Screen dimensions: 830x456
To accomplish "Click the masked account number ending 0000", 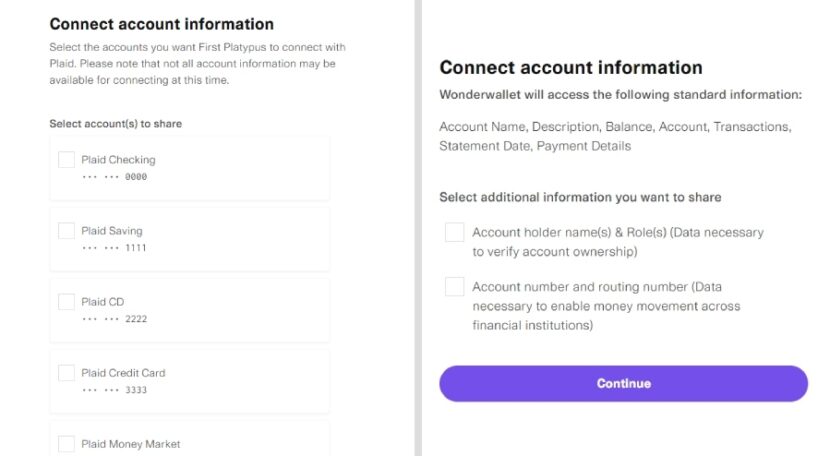I will tap(114, 177).
